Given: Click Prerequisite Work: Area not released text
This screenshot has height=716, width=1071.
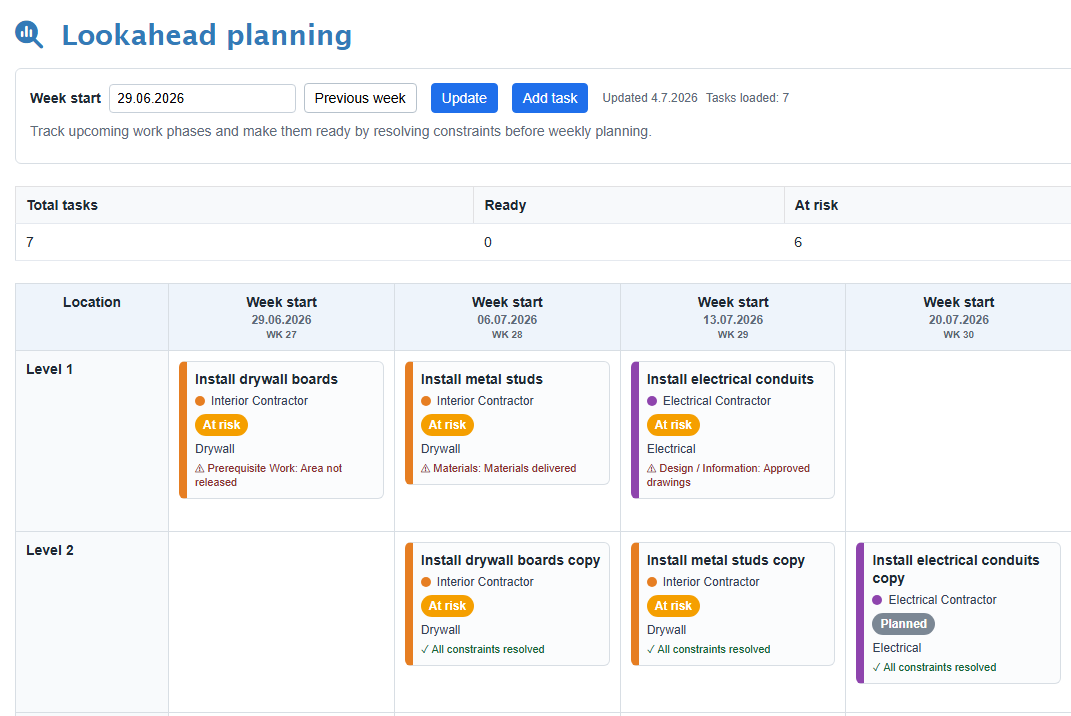Looking at the screenshot, I should coord(268,475).
